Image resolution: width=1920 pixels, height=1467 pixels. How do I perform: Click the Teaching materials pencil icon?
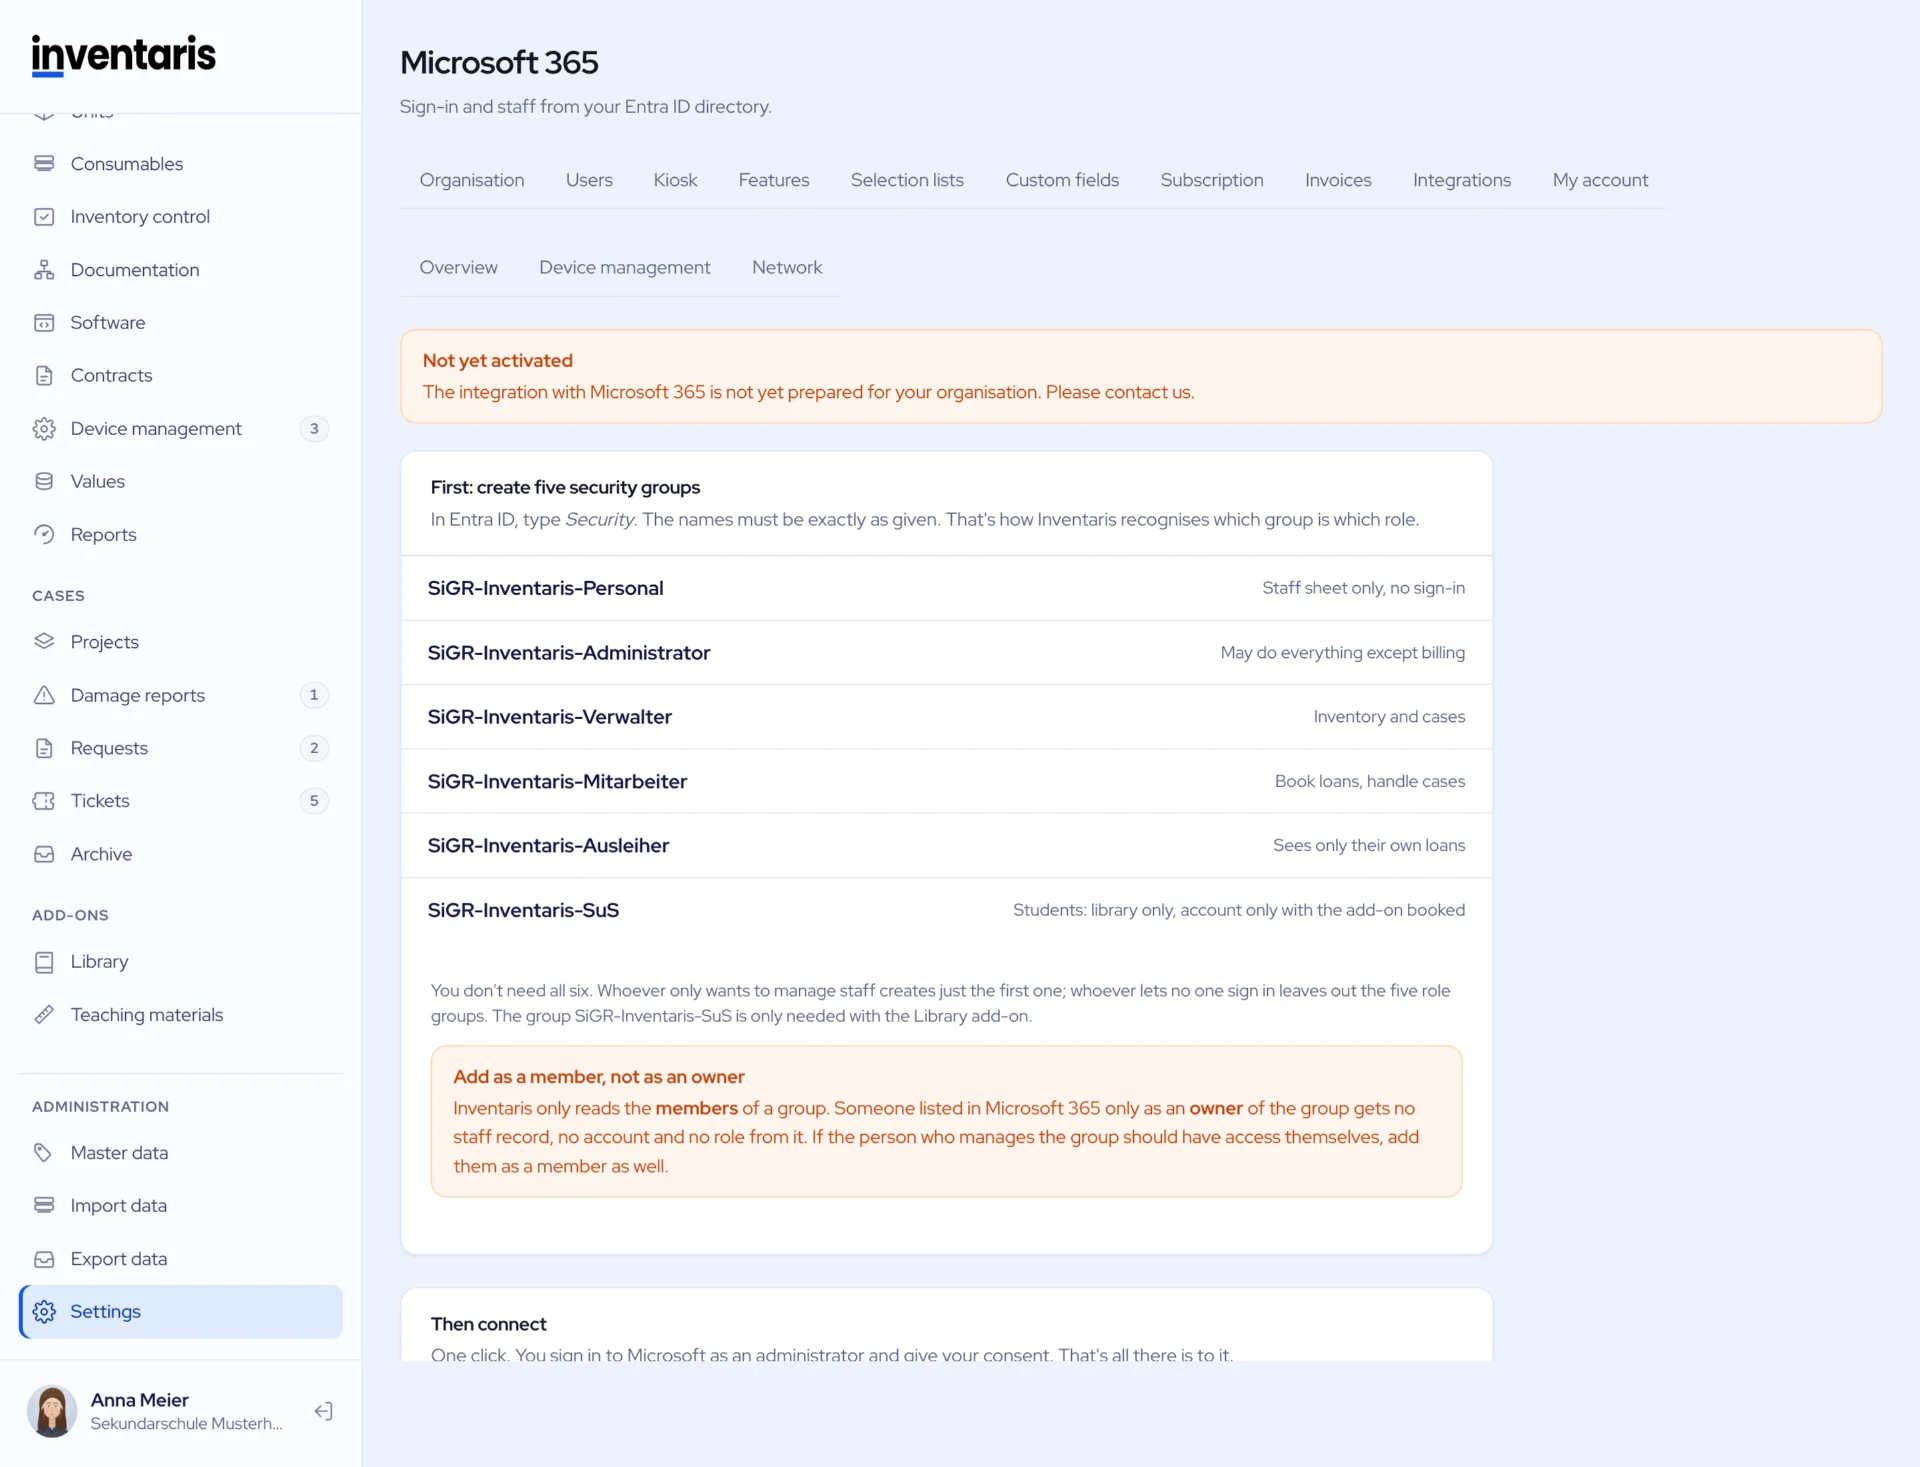point(44,1014)
